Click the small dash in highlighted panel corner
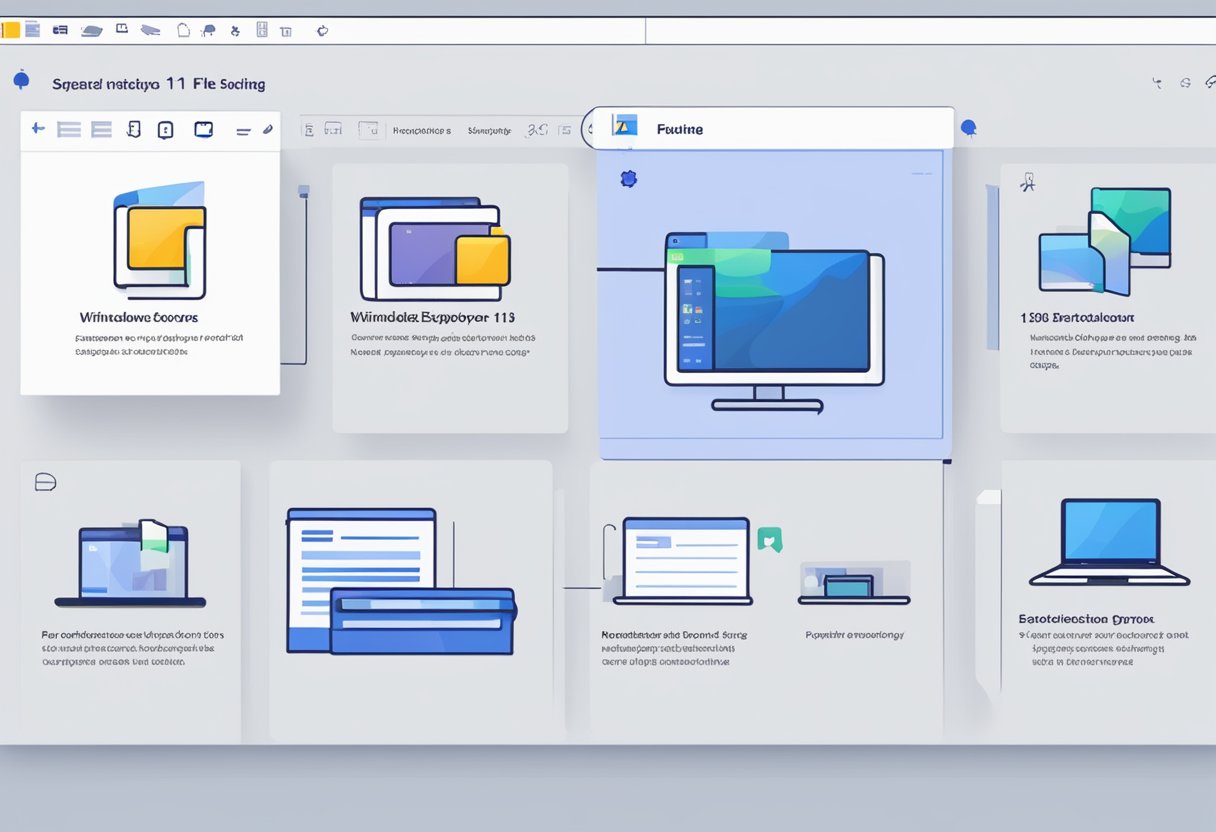 pyautogui.click(x=921, y=174)
